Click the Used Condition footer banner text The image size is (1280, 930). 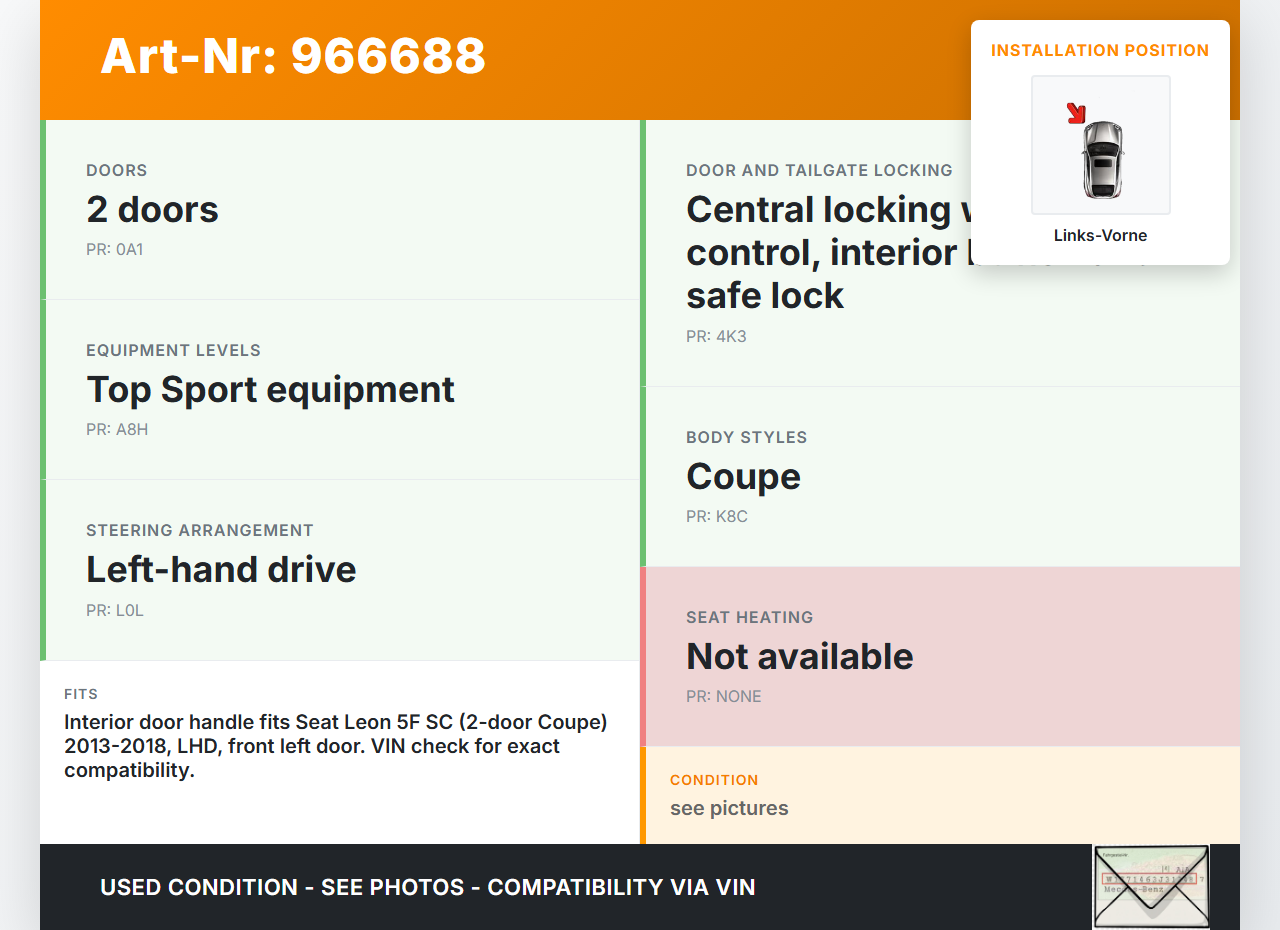point(428,887)
